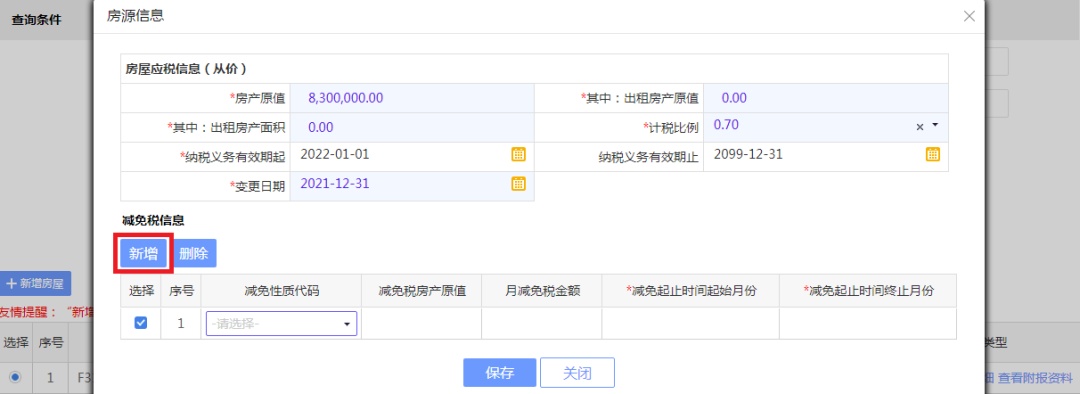Select the radio button in background row 1
The height and width of the screenshot is (394, 1080).
[15, 377]
